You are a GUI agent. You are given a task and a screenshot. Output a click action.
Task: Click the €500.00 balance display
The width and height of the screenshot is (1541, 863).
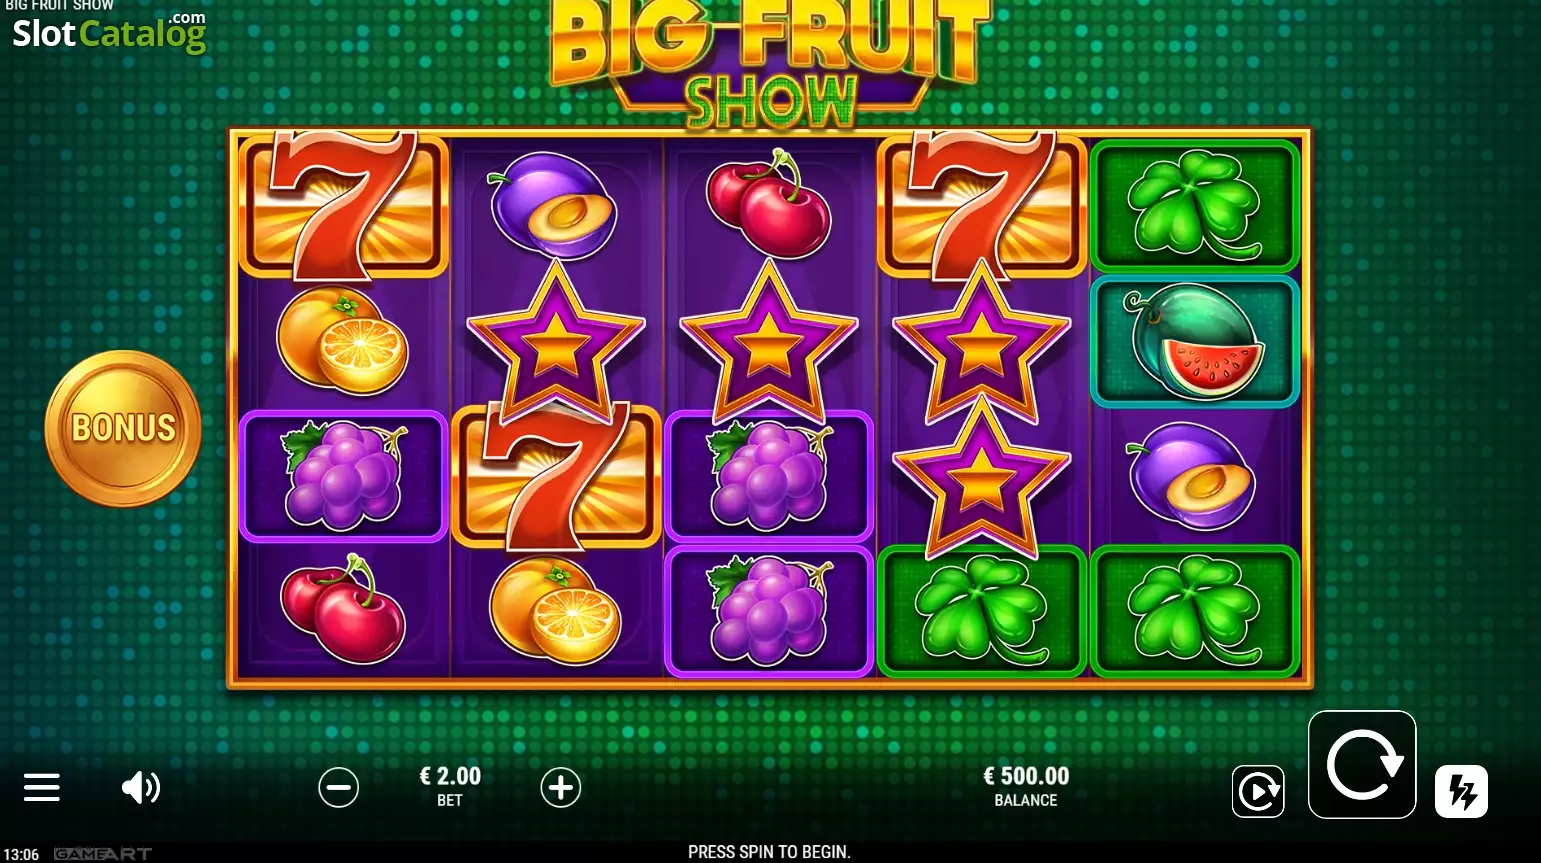click(x=1026, y=776)
